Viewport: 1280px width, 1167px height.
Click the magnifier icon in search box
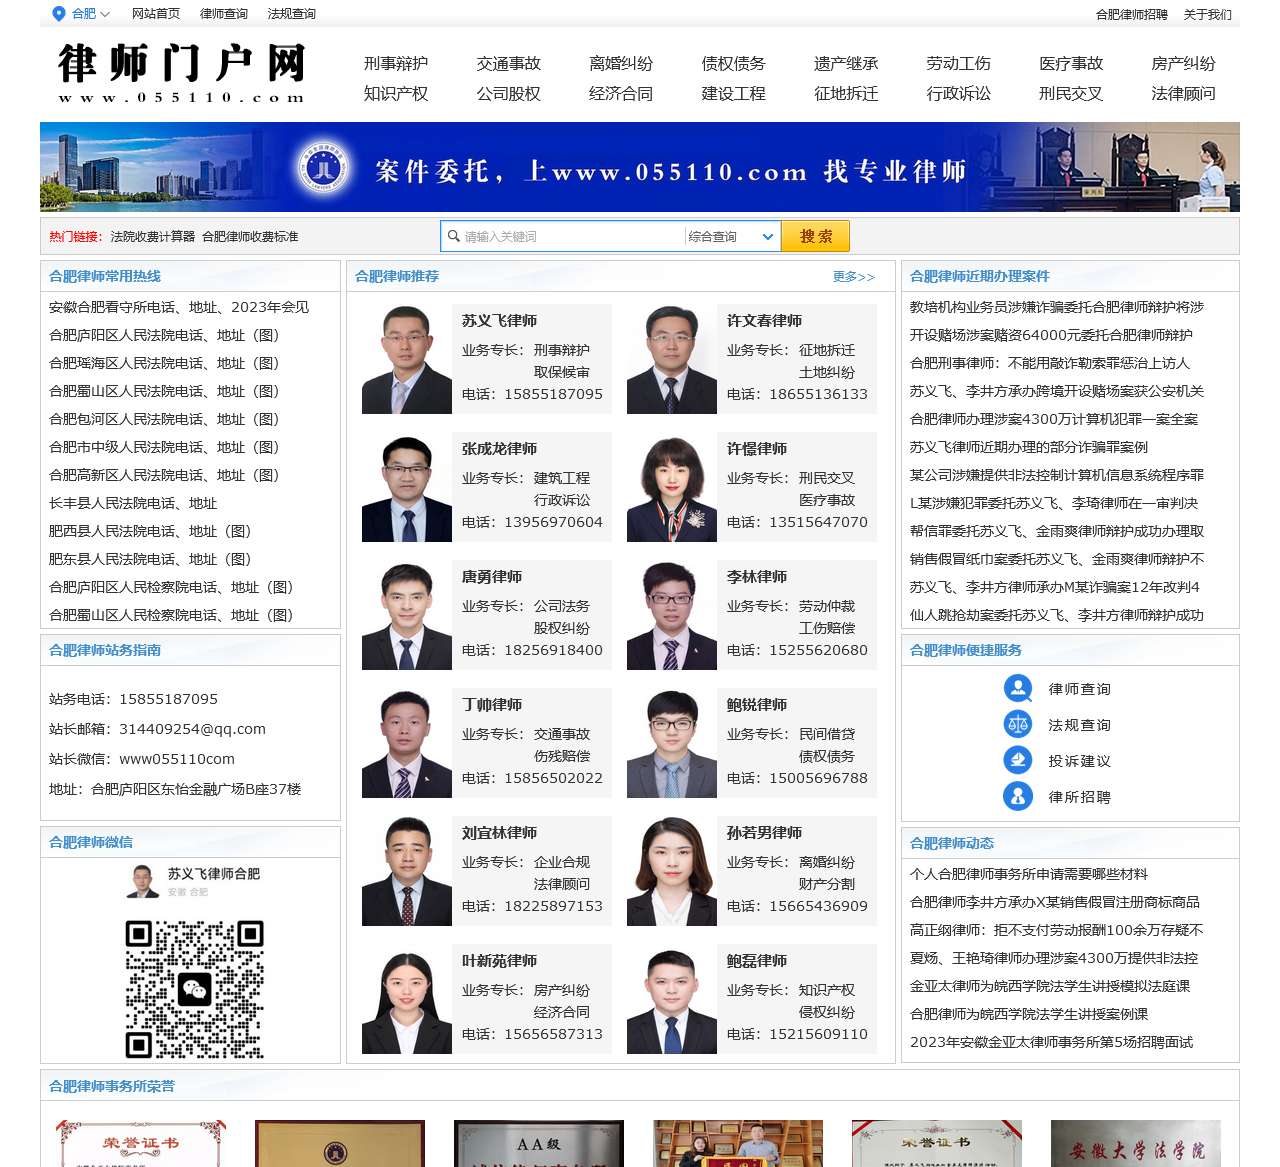453,236
